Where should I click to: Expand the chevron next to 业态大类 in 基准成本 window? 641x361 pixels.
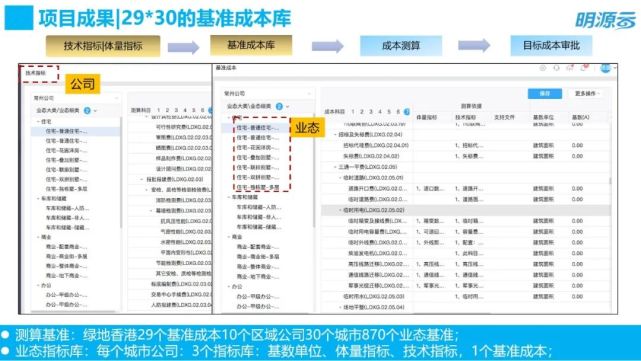(288, 107)
